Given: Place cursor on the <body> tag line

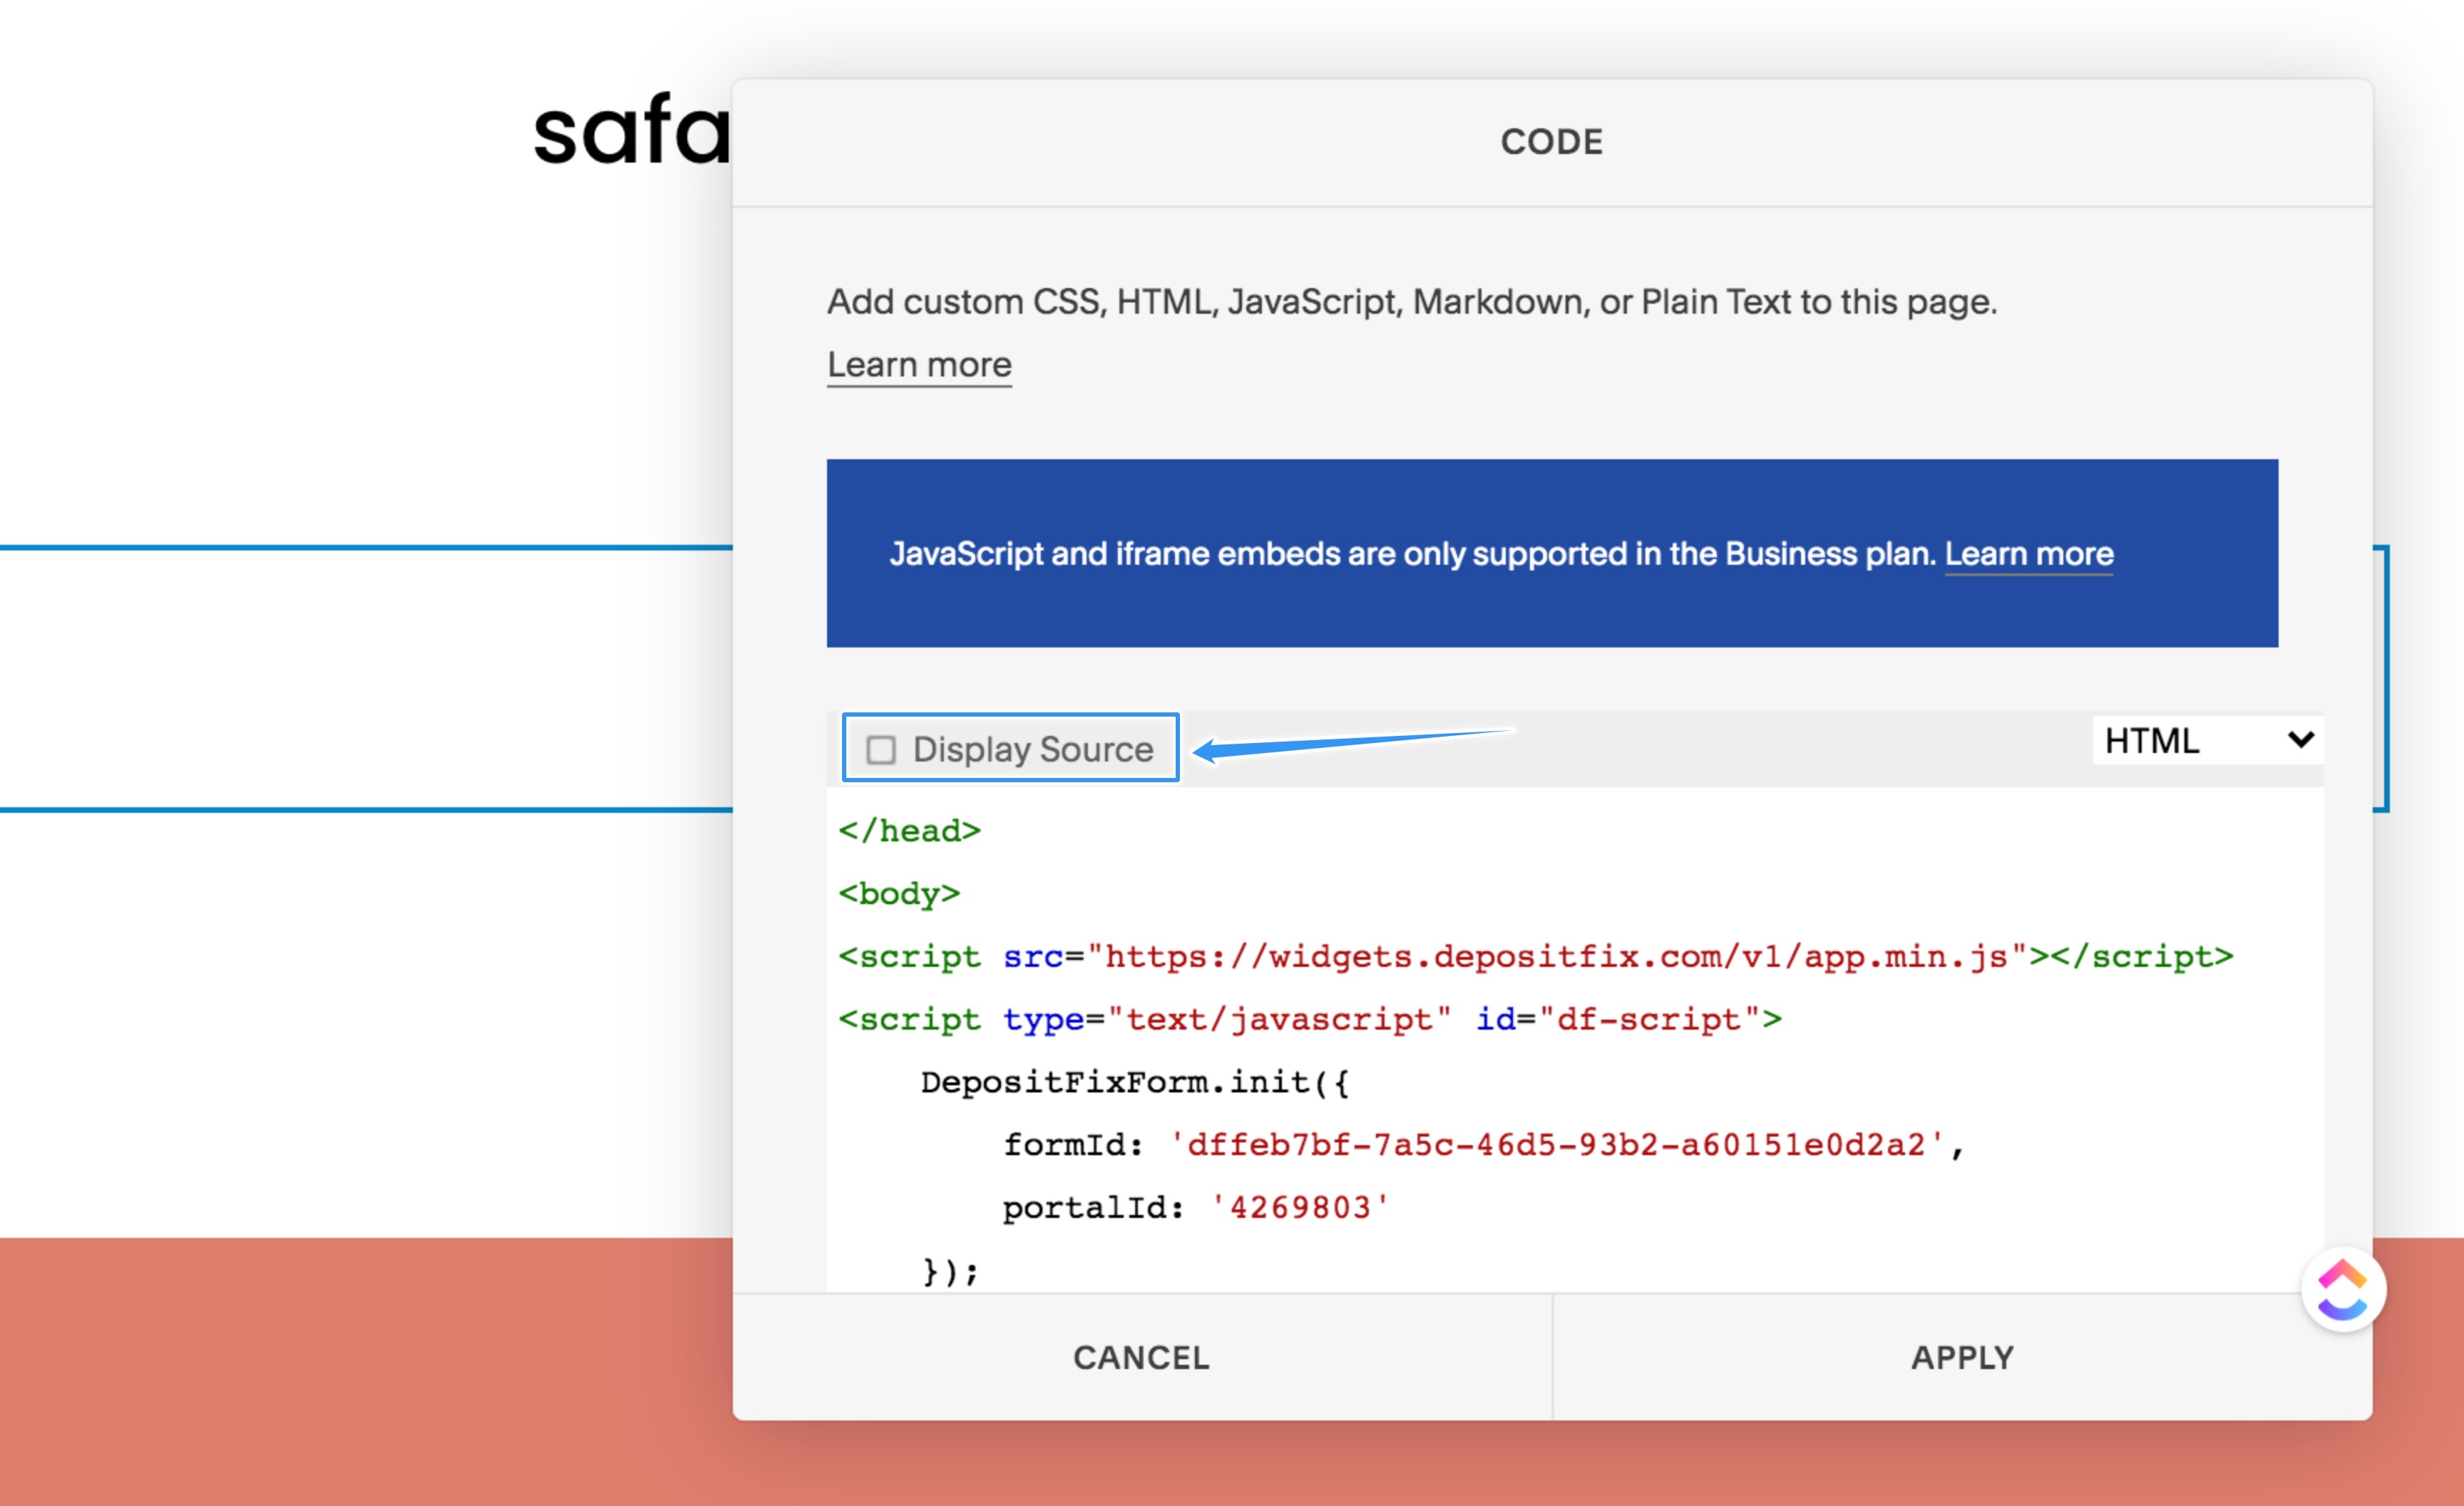Looking at the screenshot, I should [x=899, y=894].
